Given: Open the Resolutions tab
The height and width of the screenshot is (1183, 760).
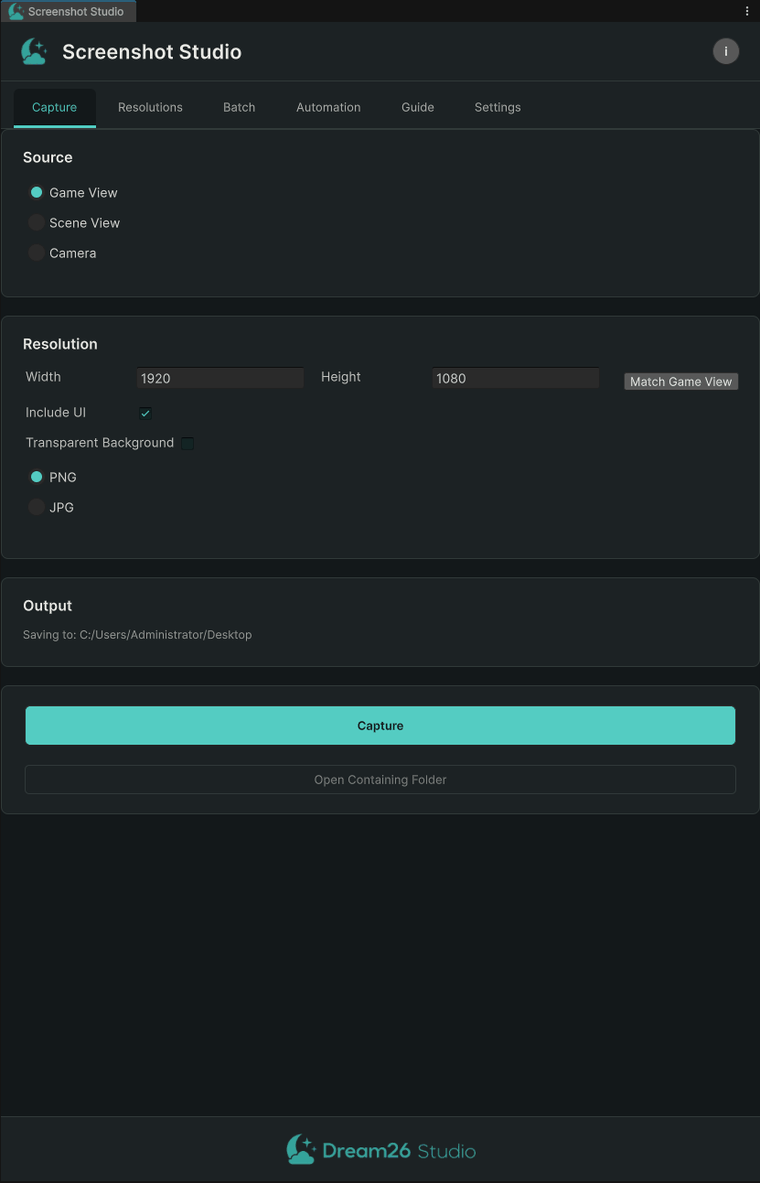Looking at the screenshot, I should click(150, 108).
